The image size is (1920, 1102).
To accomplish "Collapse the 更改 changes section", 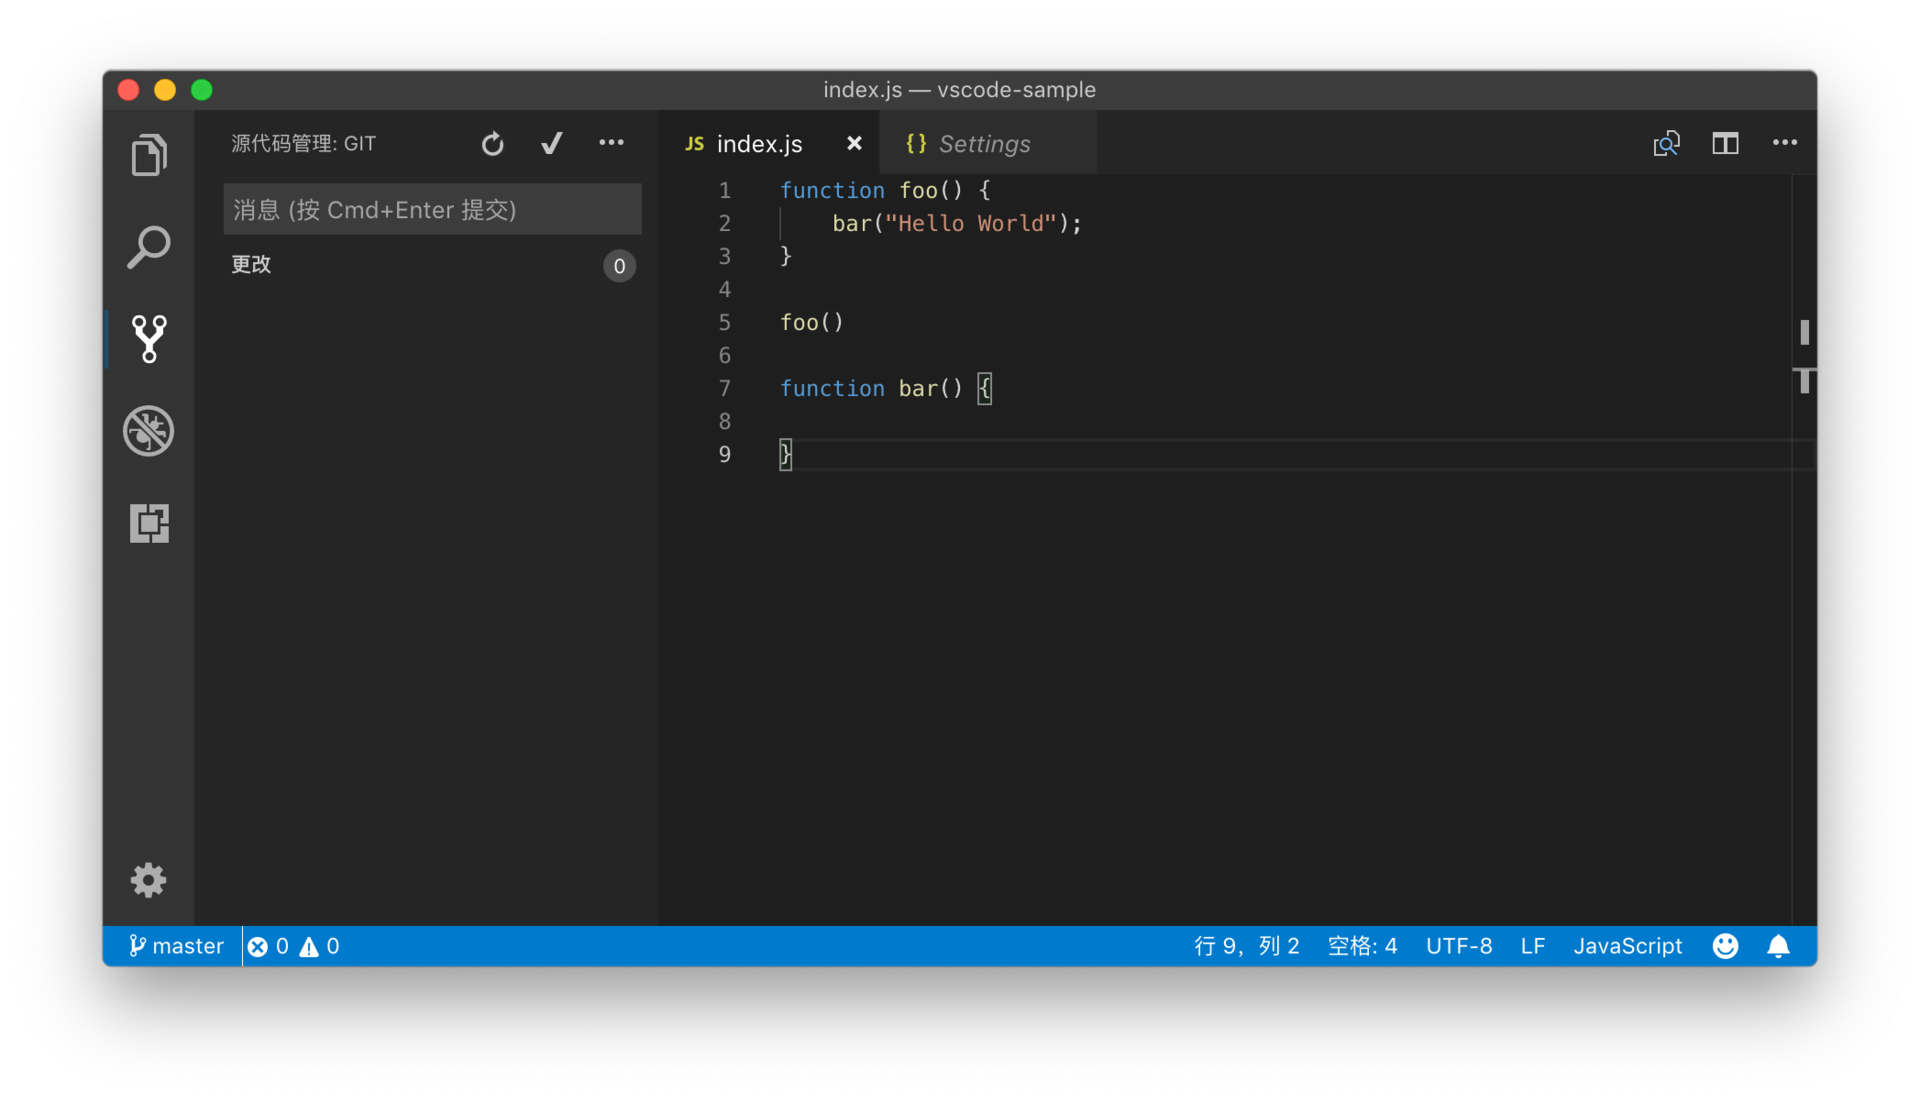I will [x=252, y=265].
